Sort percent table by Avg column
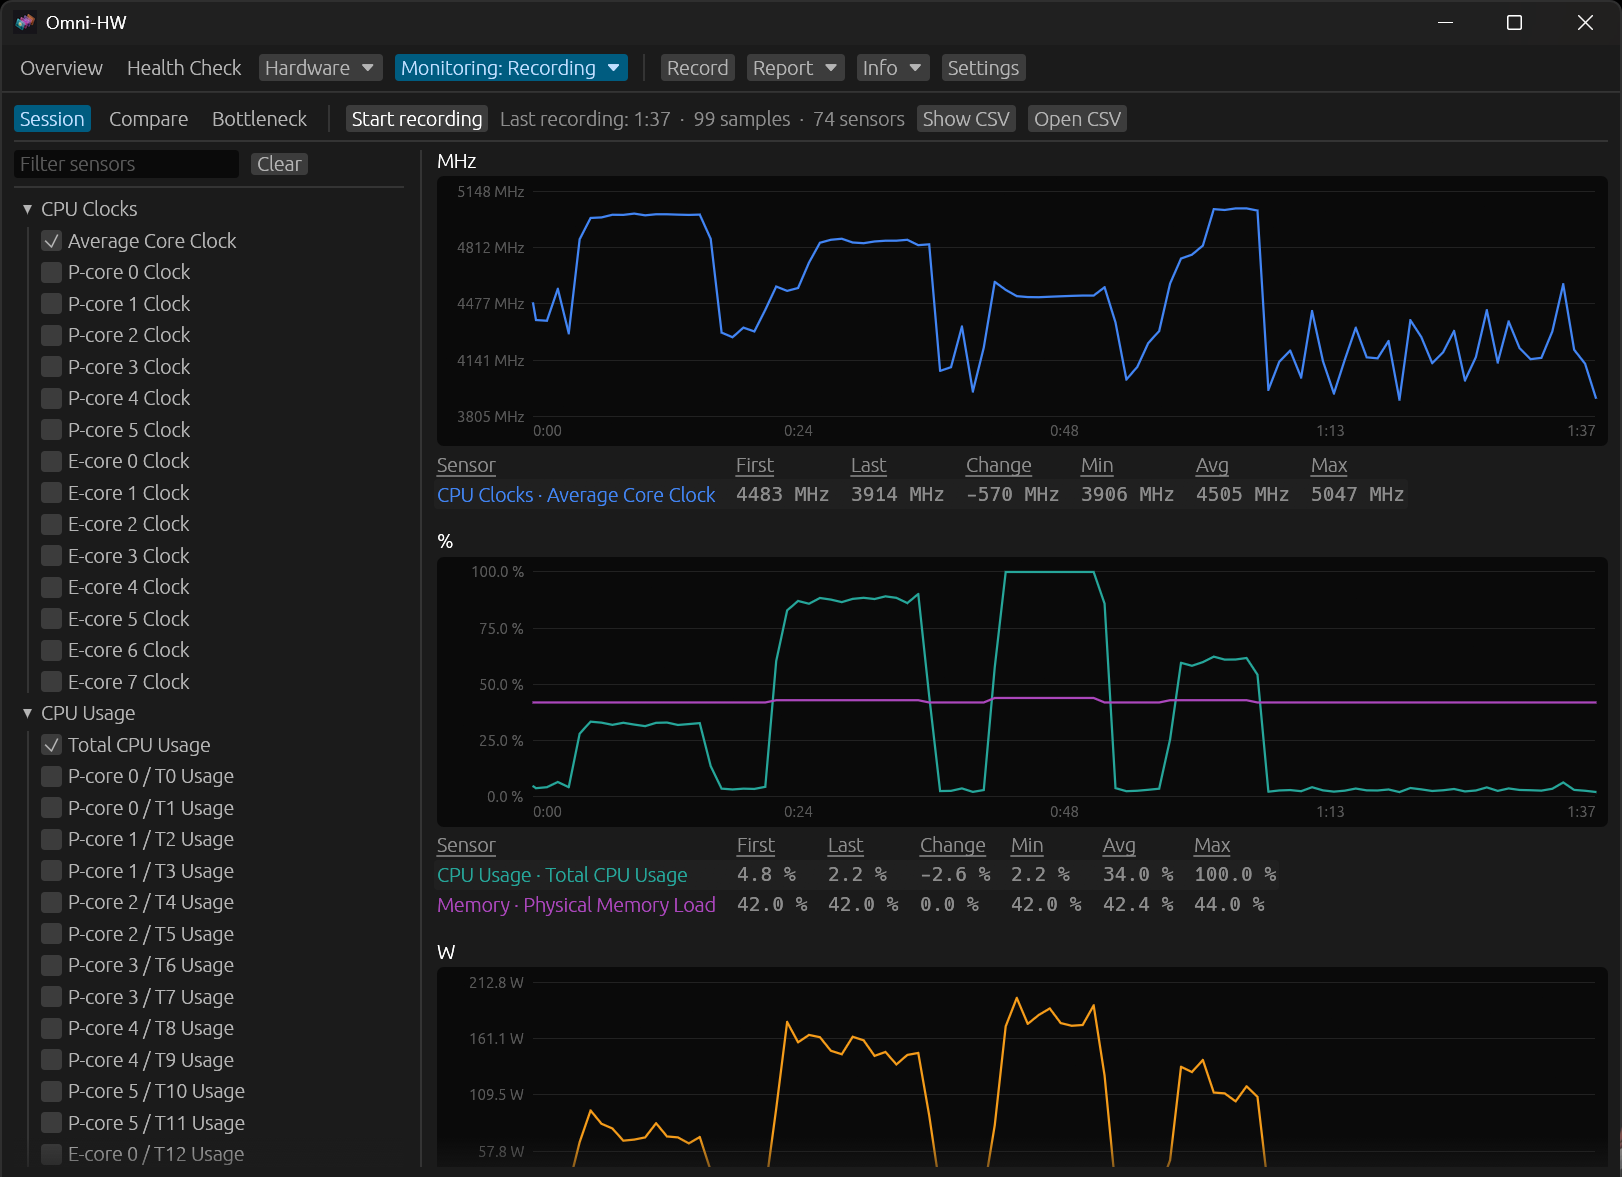Viewport: 1622px width, 1177px height. pyautogui.click(x=1119, y=845)
